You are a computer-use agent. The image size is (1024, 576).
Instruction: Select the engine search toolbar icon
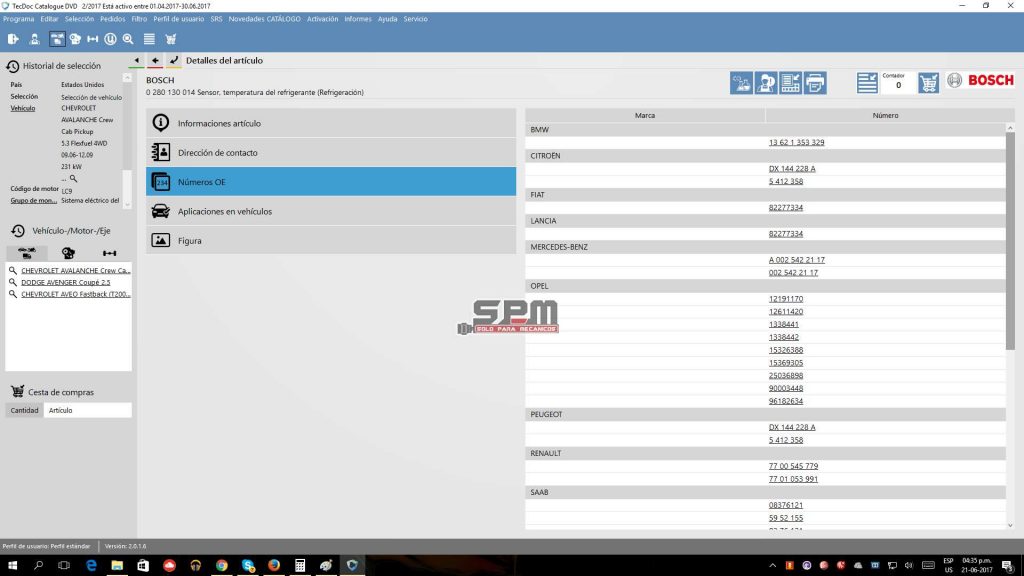(75, 39)
